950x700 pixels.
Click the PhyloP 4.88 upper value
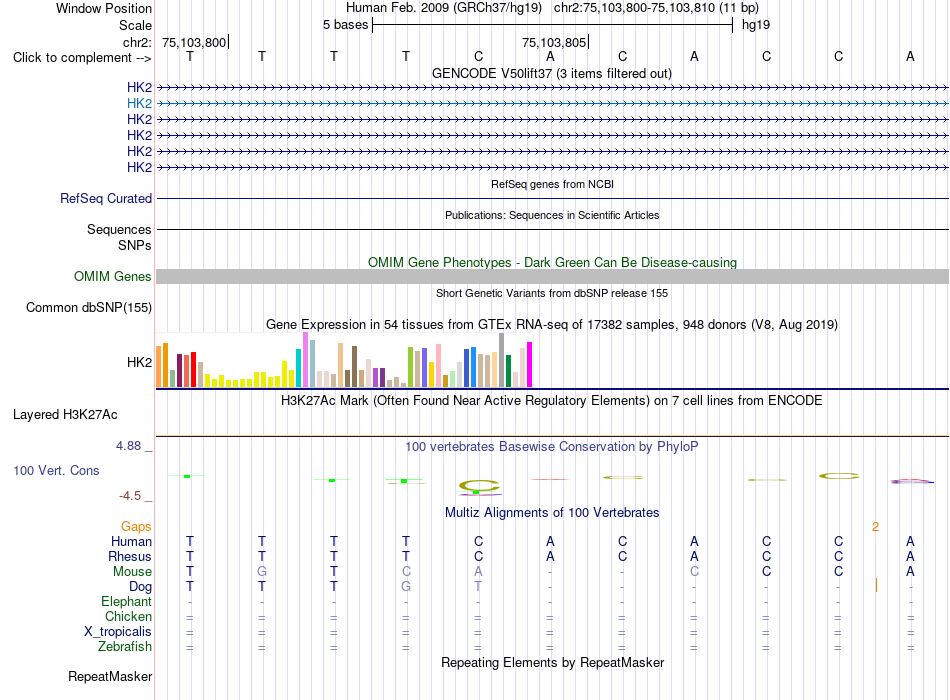click(128, 446)
